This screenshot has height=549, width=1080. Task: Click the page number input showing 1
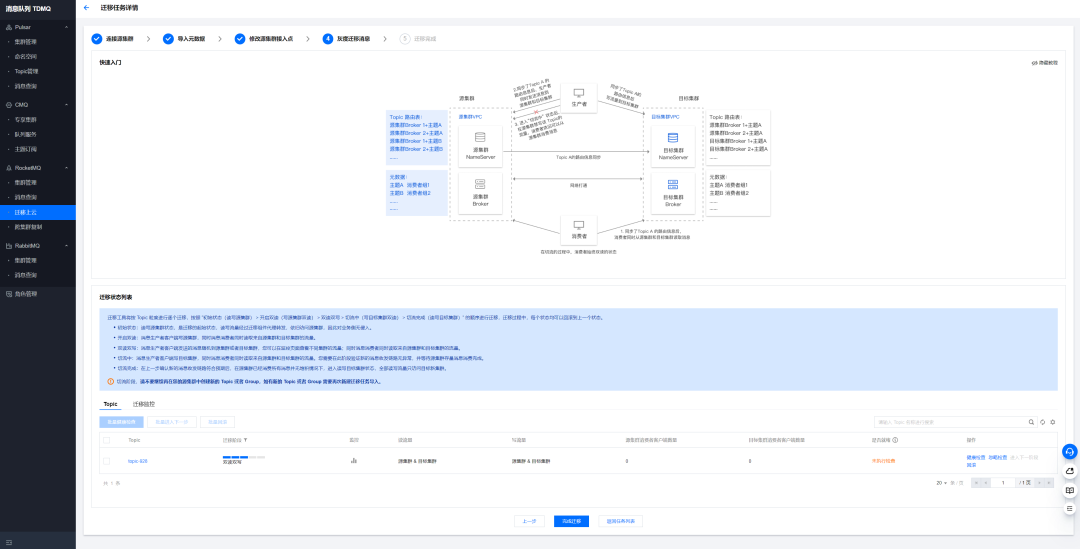[1004, 483]
